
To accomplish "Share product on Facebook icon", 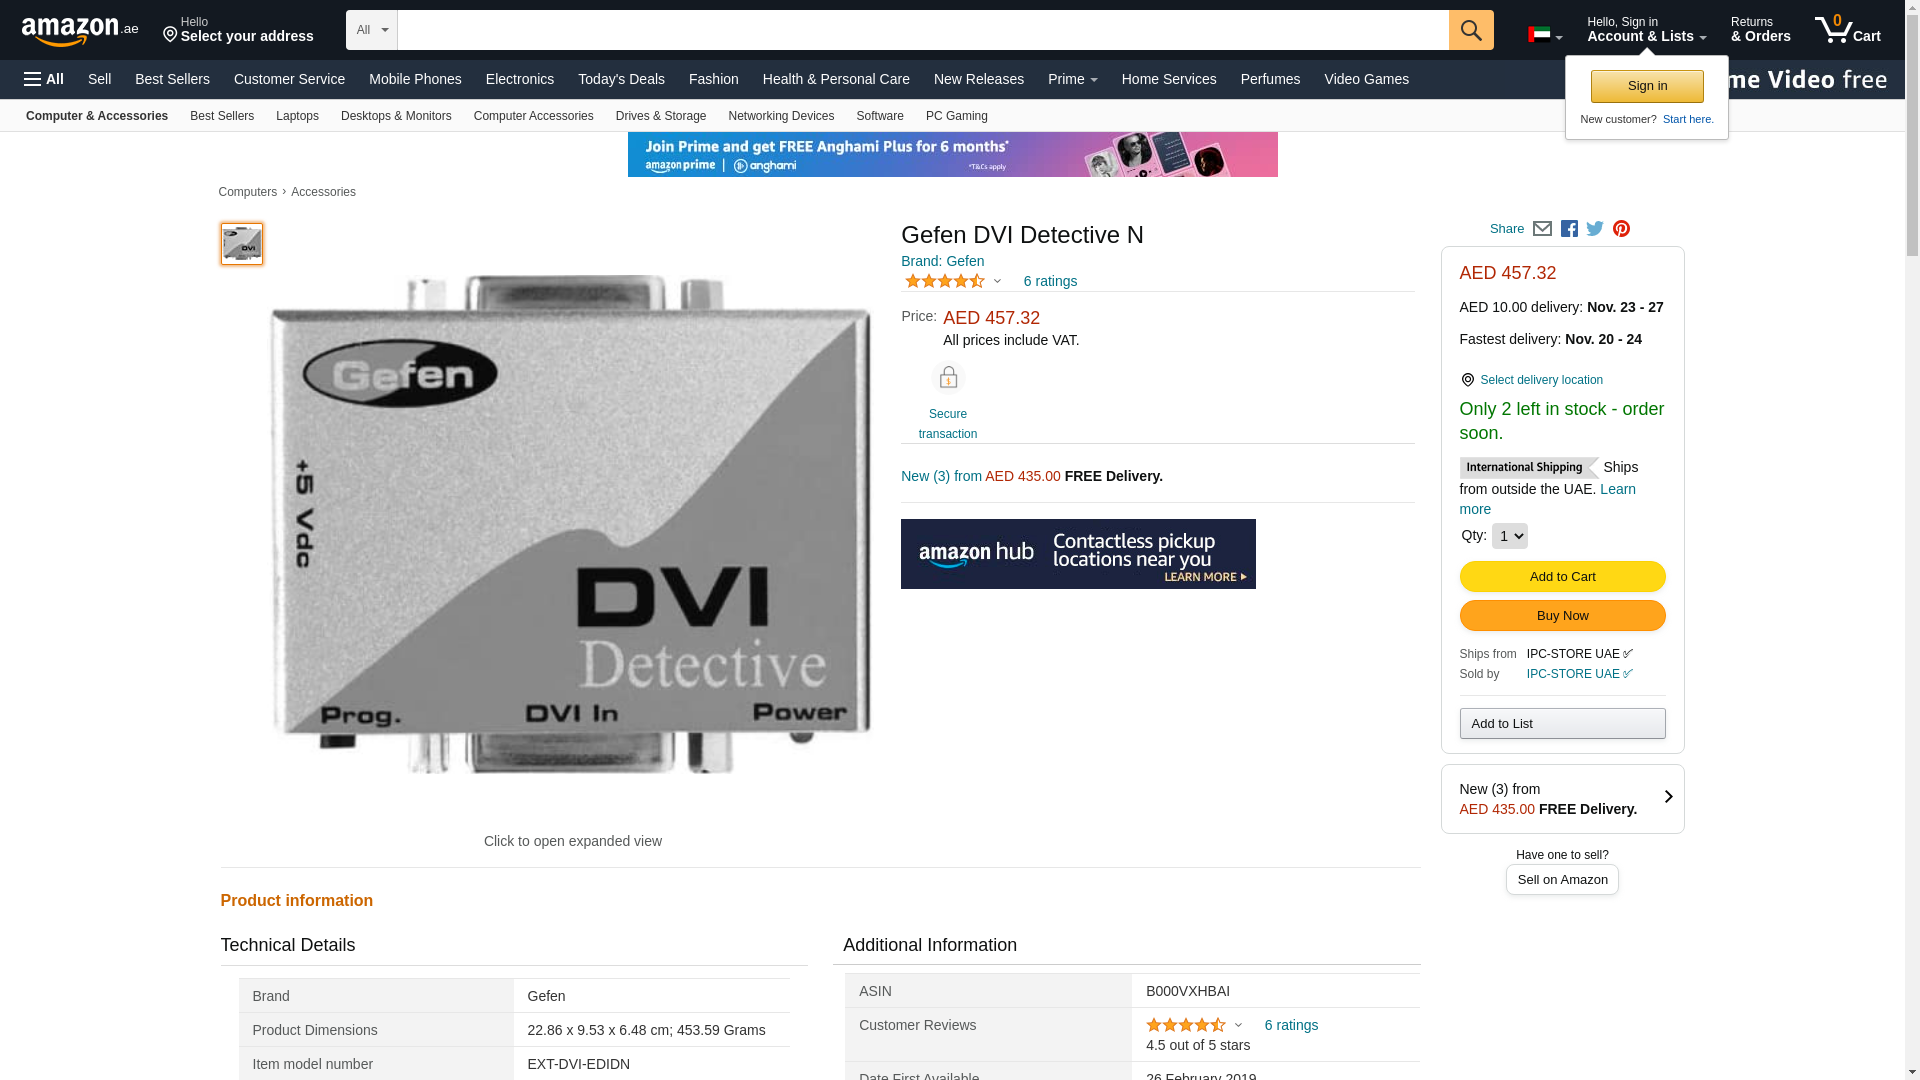I will tap(1569, 229).
